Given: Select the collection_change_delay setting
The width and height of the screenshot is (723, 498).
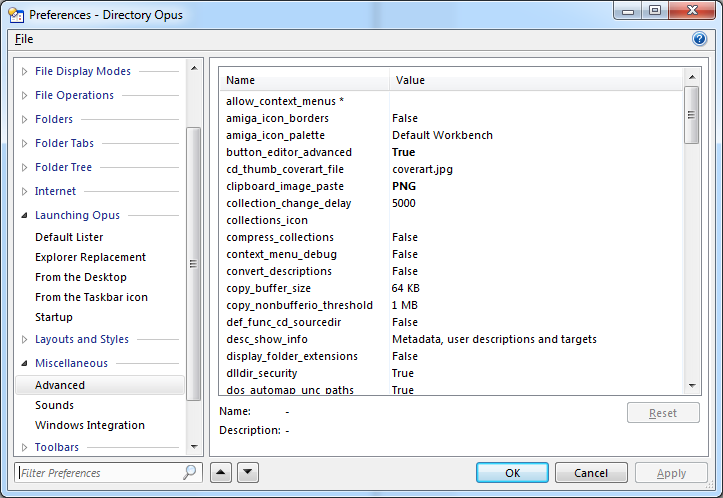Looking at the screenshot, I should coord(451,203).
